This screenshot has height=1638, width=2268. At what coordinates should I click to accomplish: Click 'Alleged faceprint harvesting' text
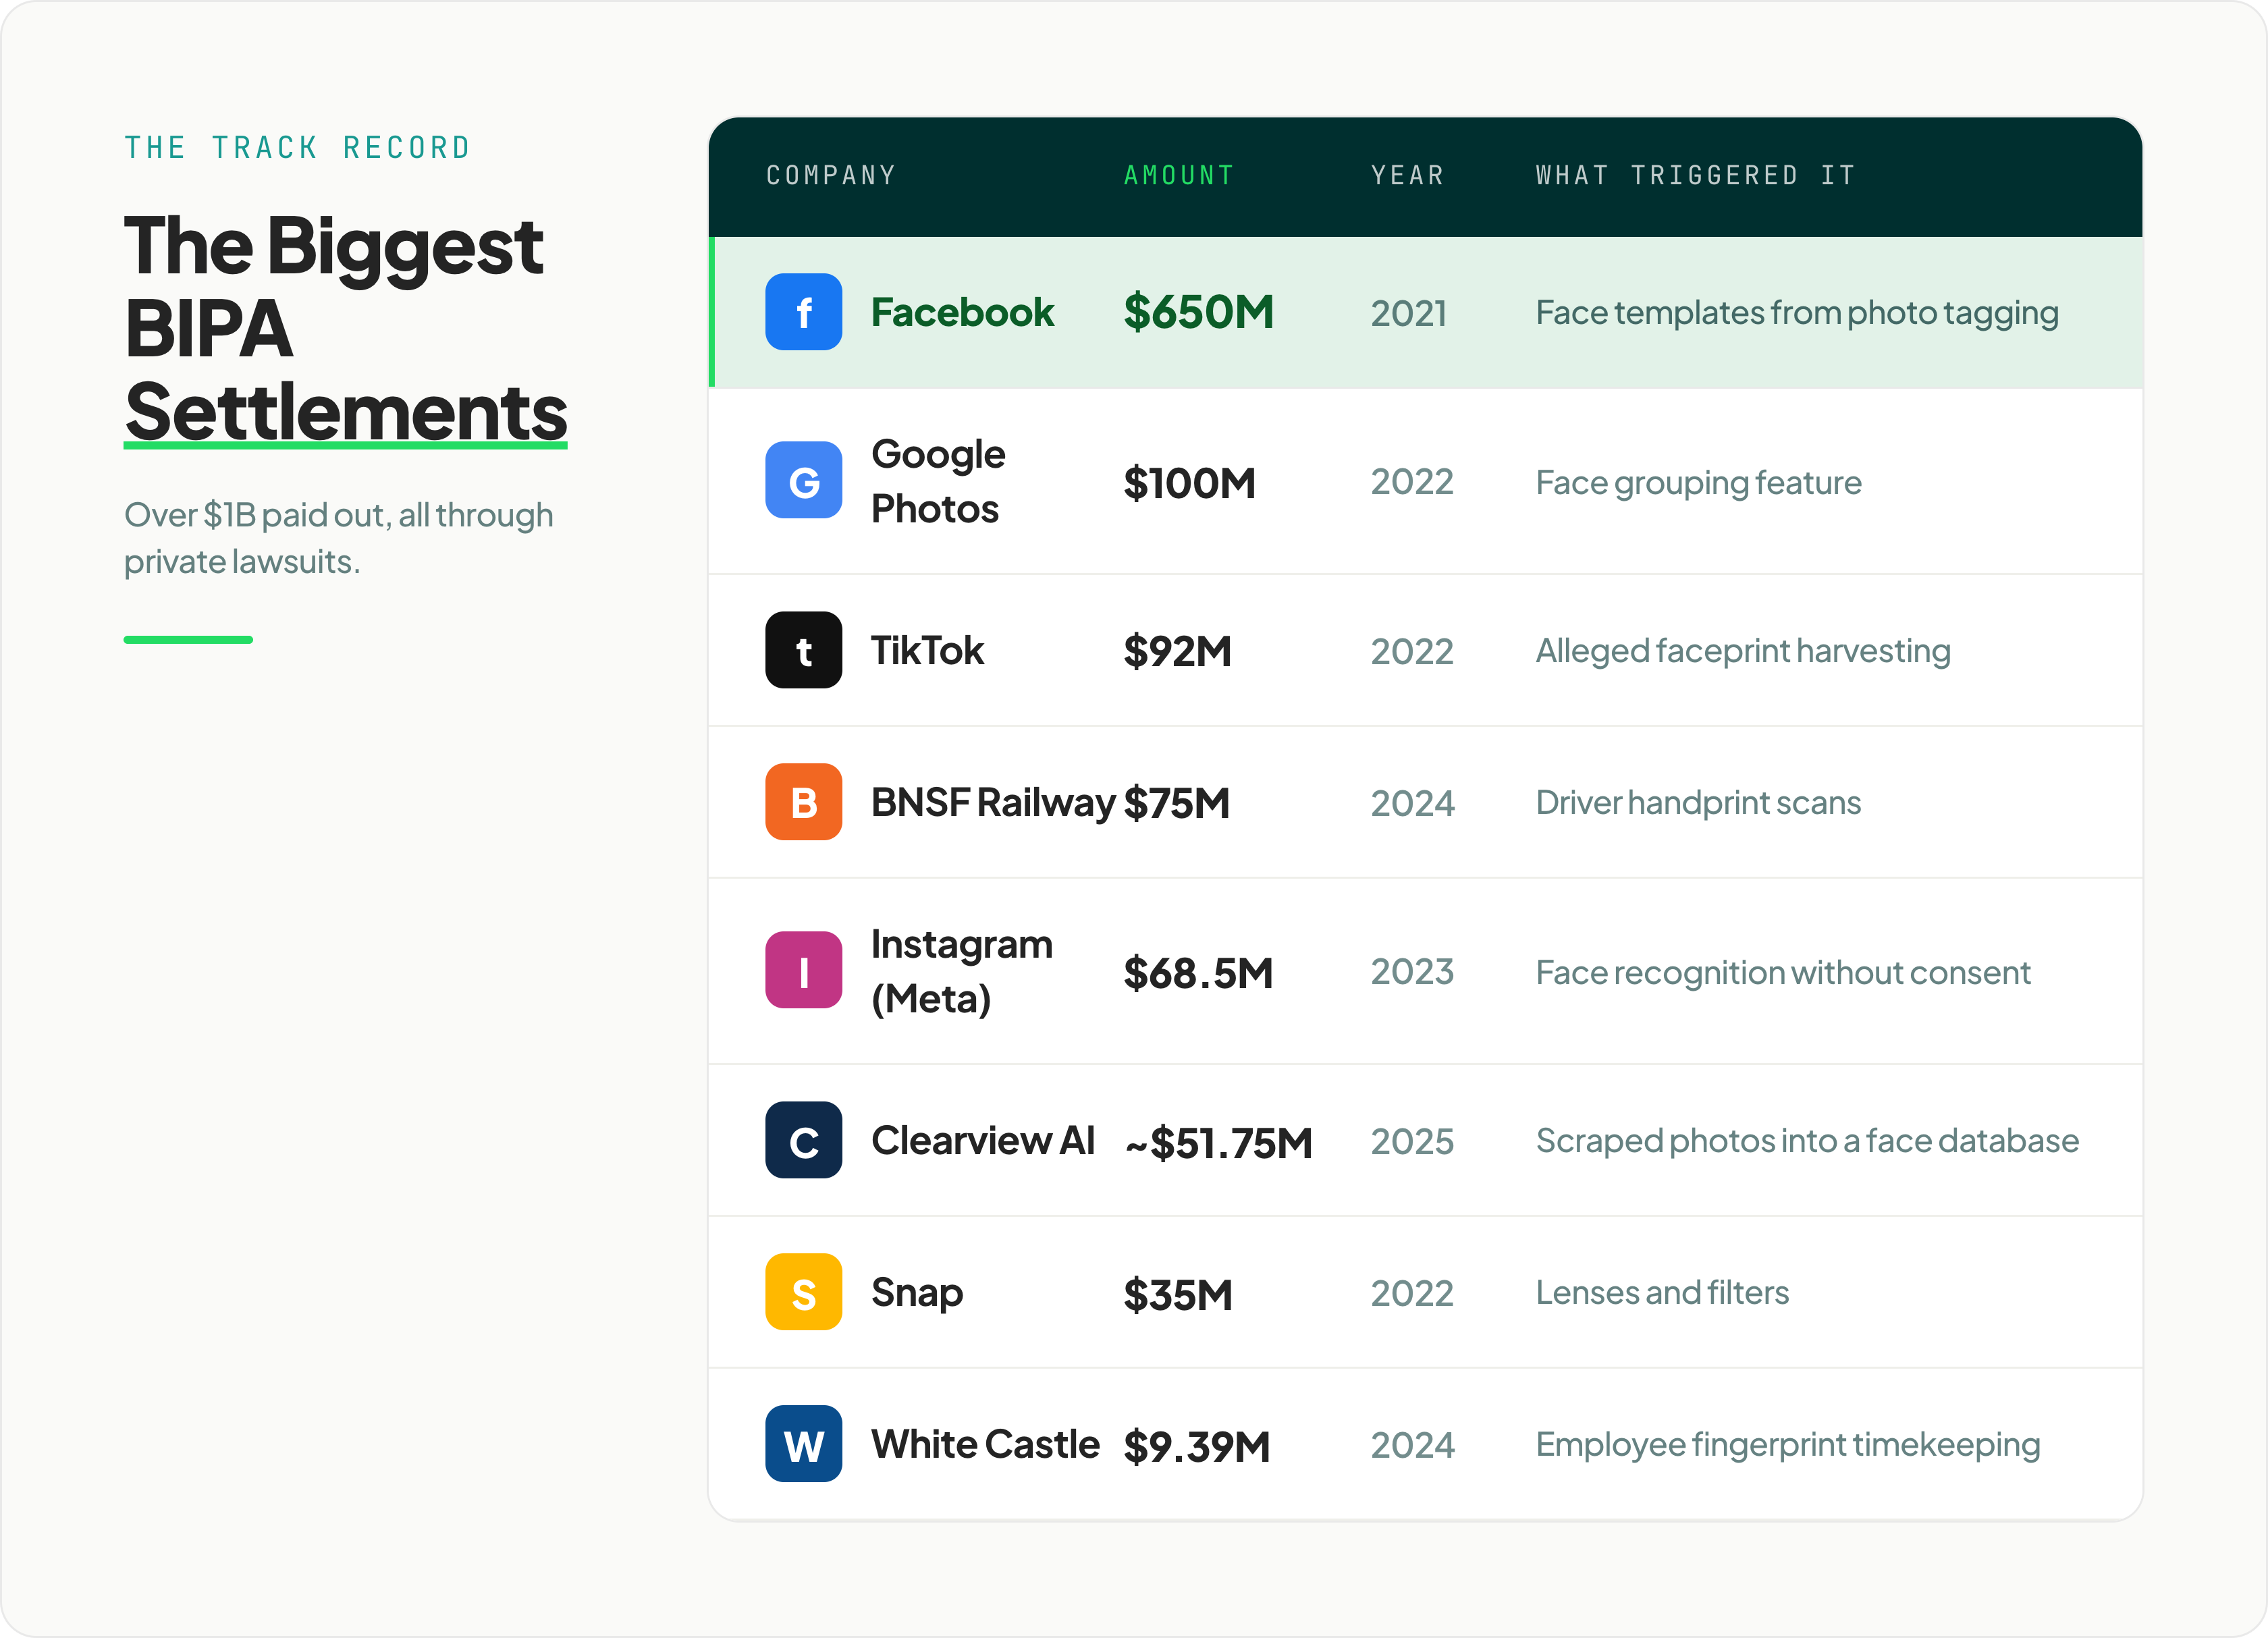click(x=1743, y=651)
